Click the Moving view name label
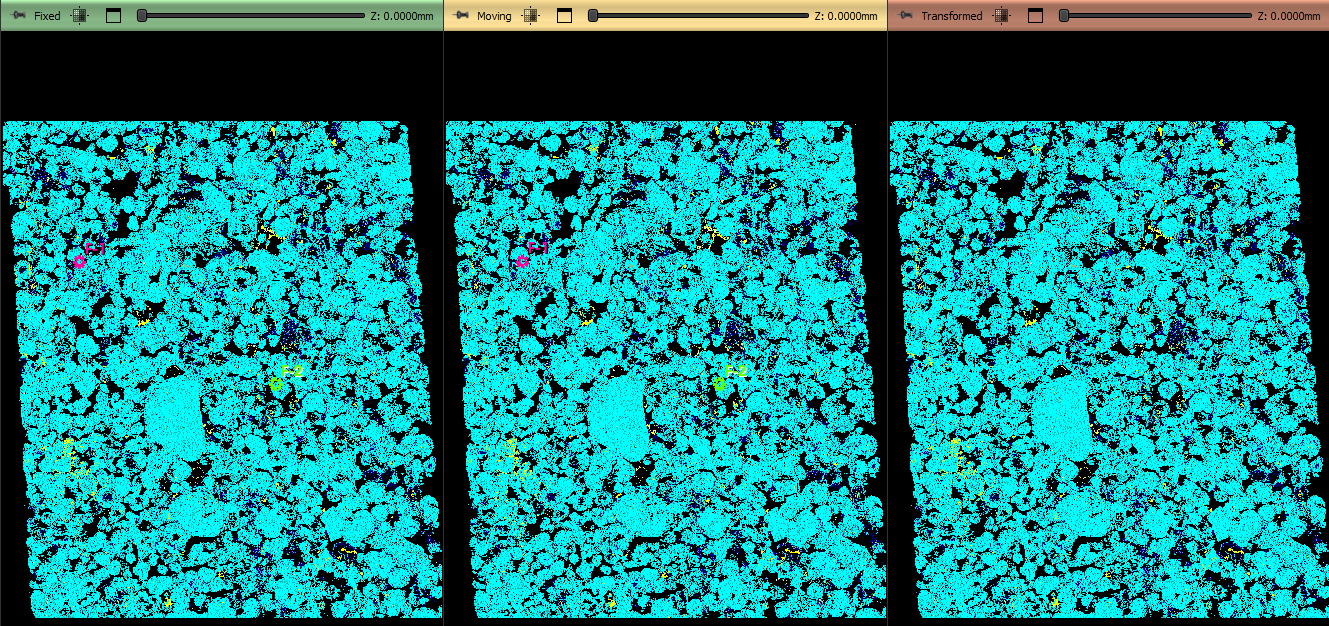1329x626 pixels. (x=494, y=16)
